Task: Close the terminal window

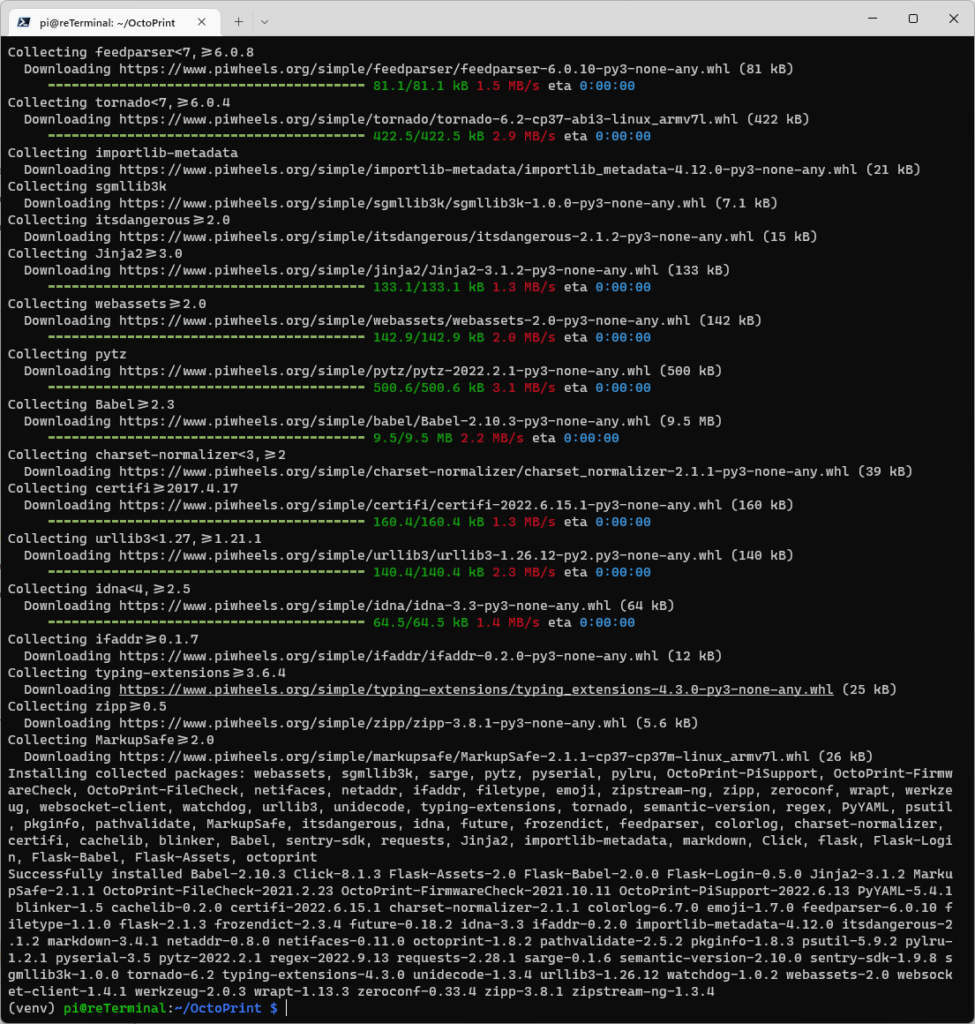Action: pyautogui.click(x=953, y=18)
